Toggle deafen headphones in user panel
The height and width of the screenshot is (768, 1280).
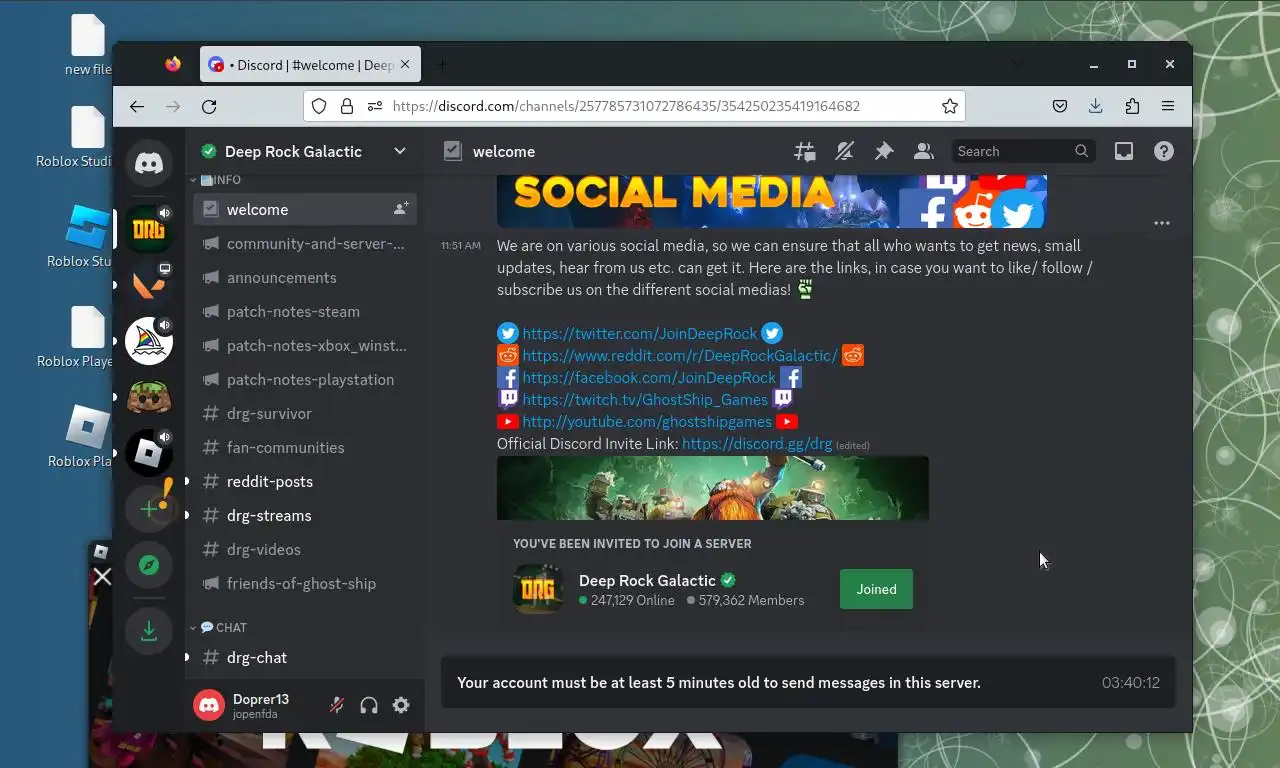(369, 705)
